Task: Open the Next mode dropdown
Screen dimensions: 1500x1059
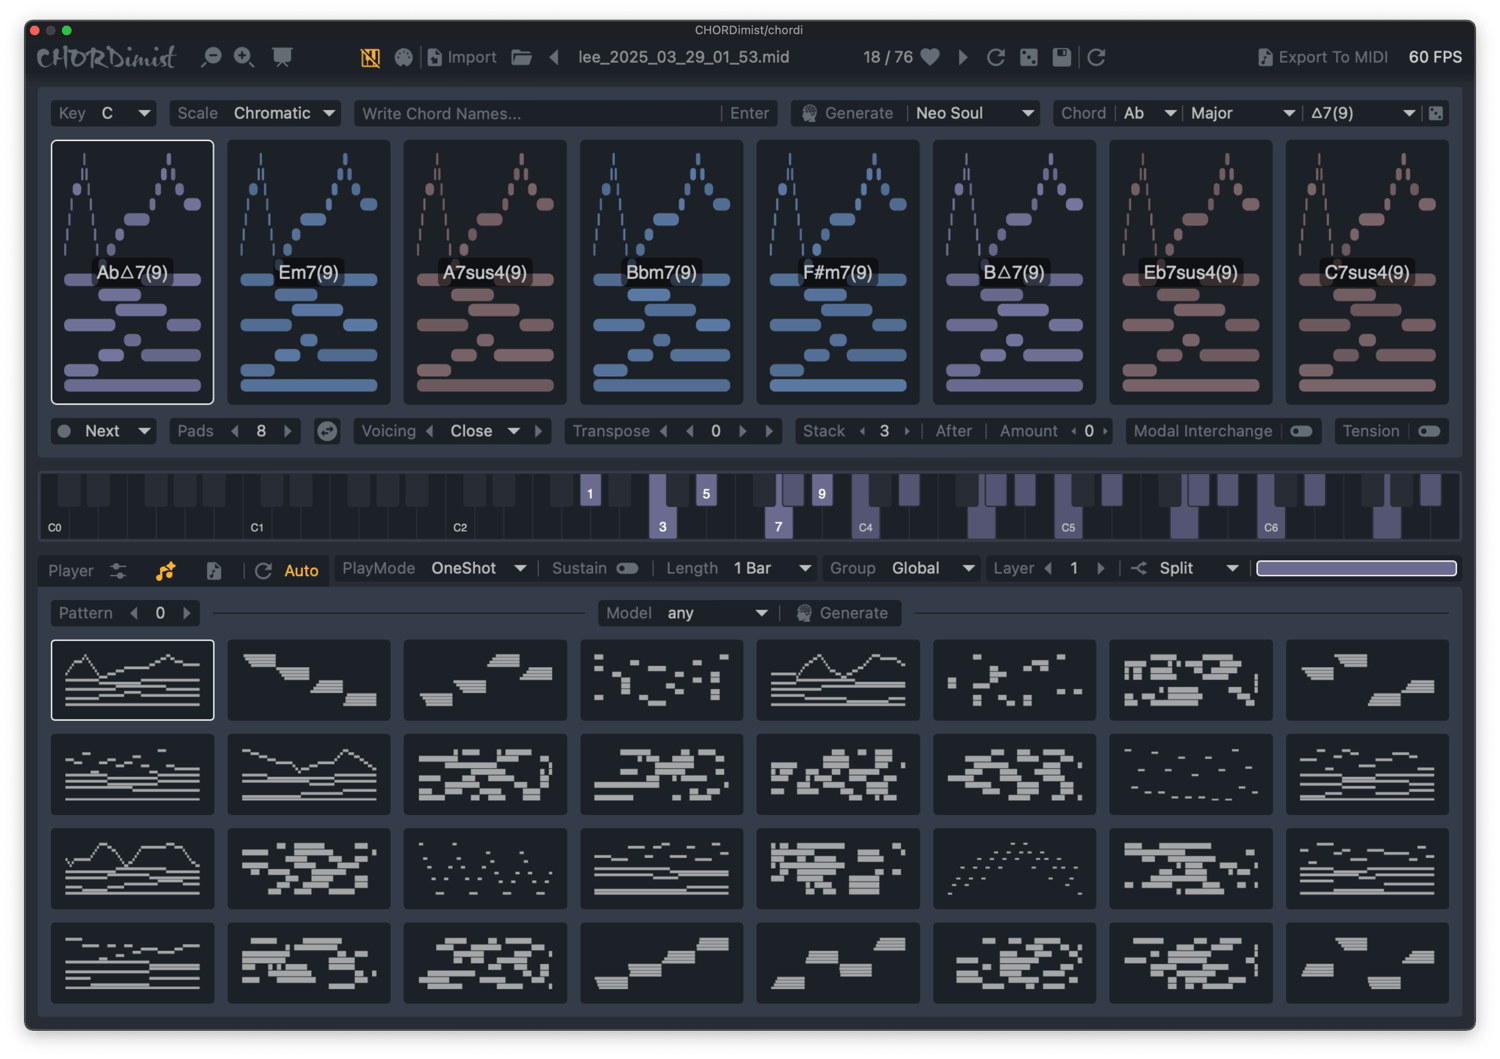Action: pyautogui.click(x=117, y=431)
